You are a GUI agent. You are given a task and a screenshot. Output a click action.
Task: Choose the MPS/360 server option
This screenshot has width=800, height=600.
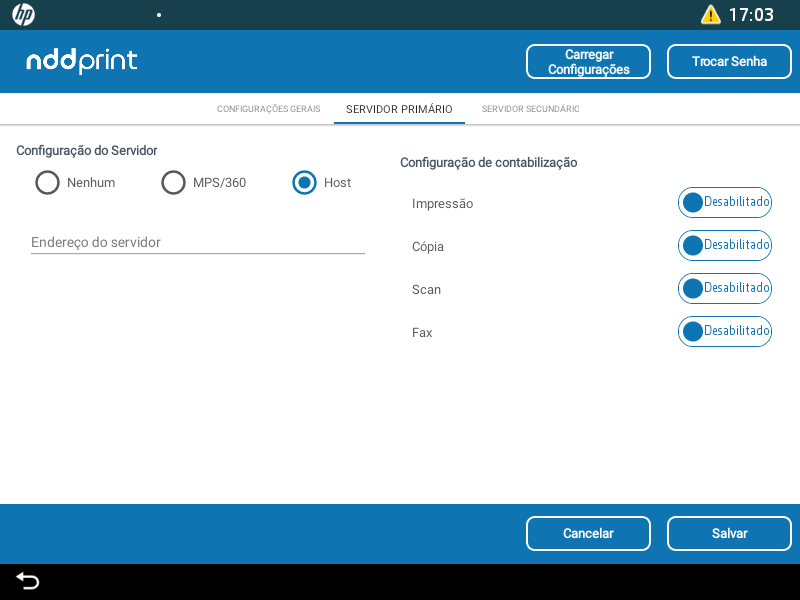(174, 183)
